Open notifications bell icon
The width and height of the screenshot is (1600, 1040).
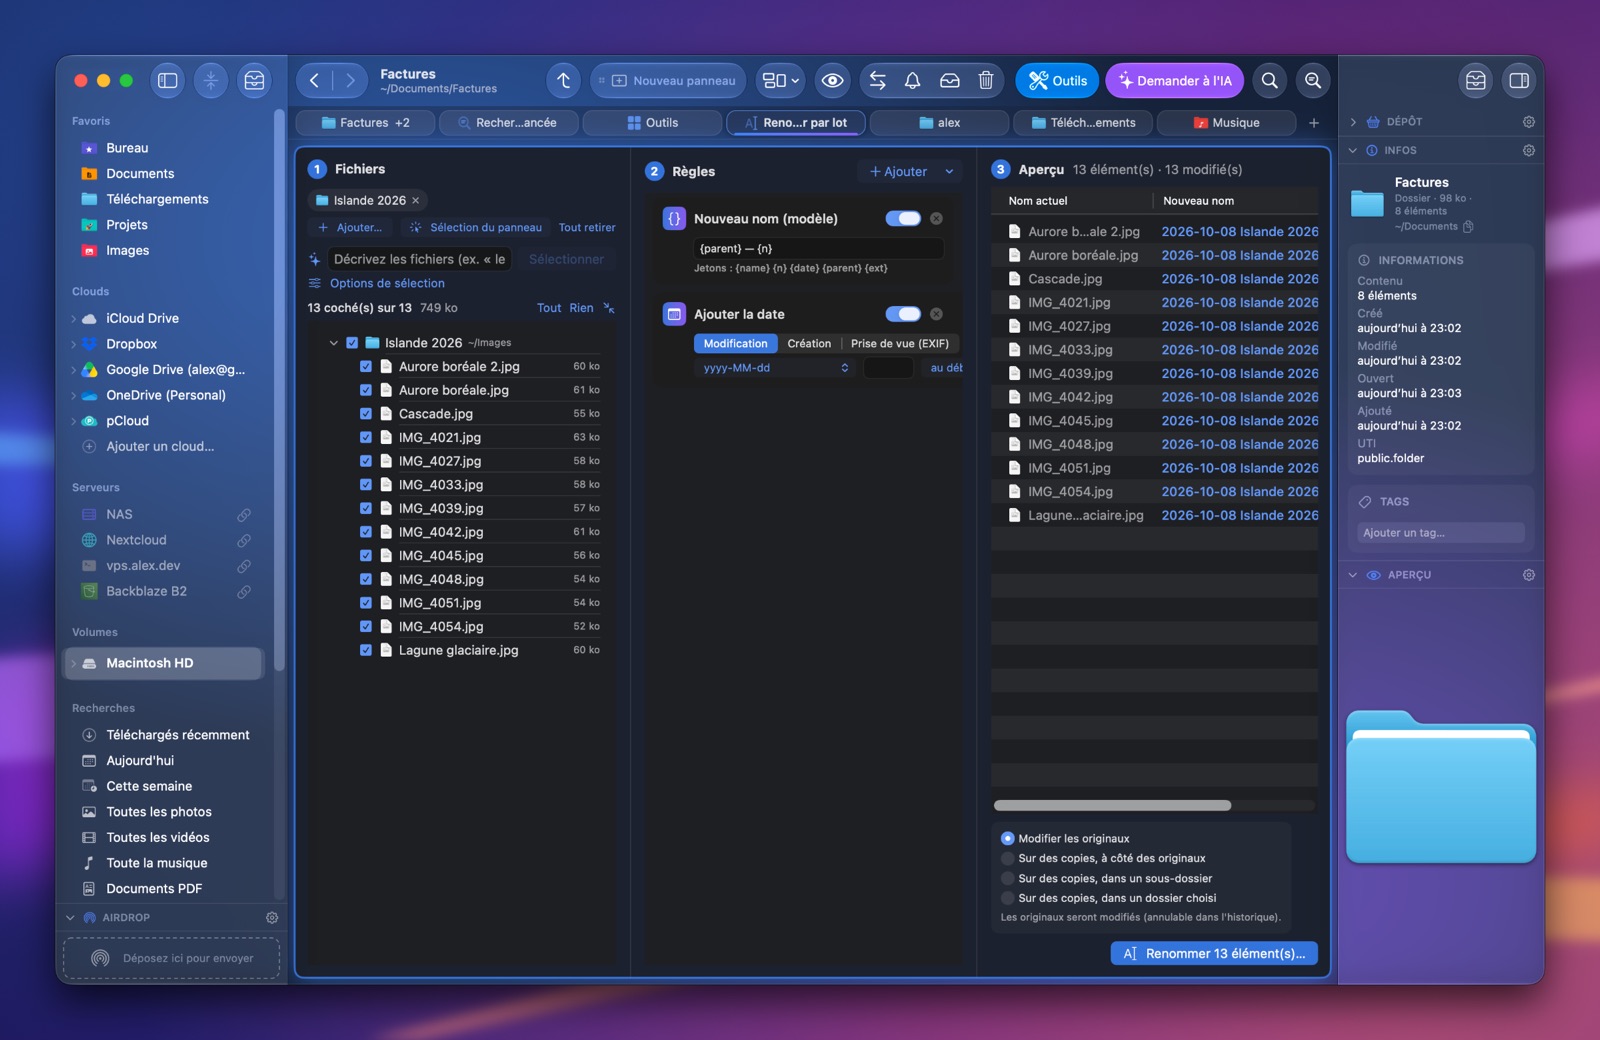913,81
